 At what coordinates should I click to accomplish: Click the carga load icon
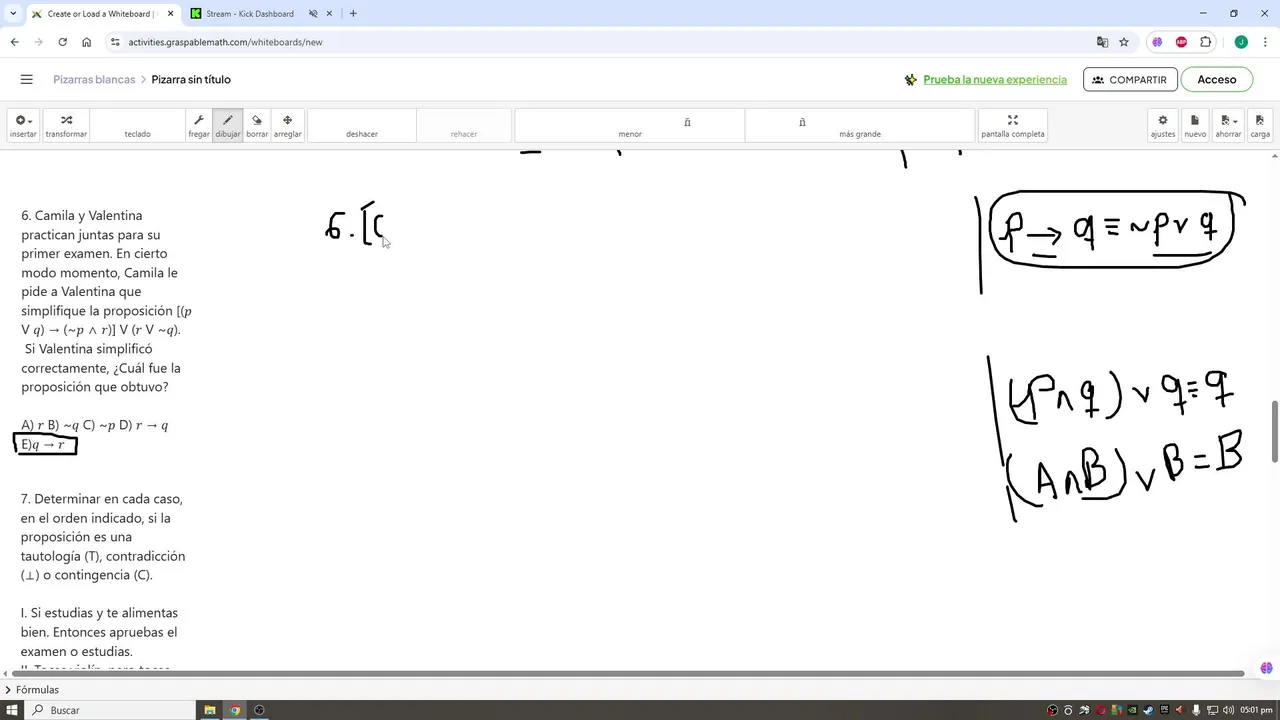tap(1260, 125)
